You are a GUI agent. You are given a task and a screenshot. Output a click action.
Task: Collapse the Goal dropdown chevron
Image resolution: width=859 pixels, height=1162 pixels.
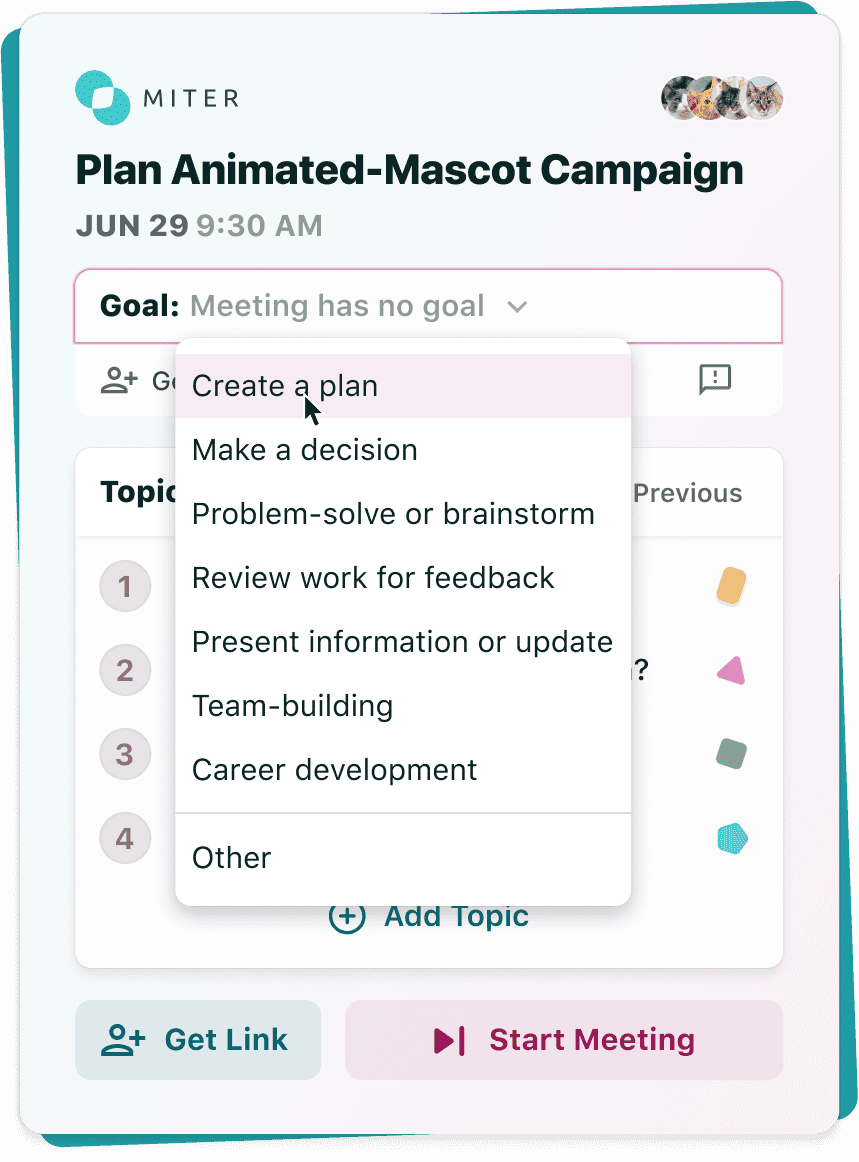(517, 307)
